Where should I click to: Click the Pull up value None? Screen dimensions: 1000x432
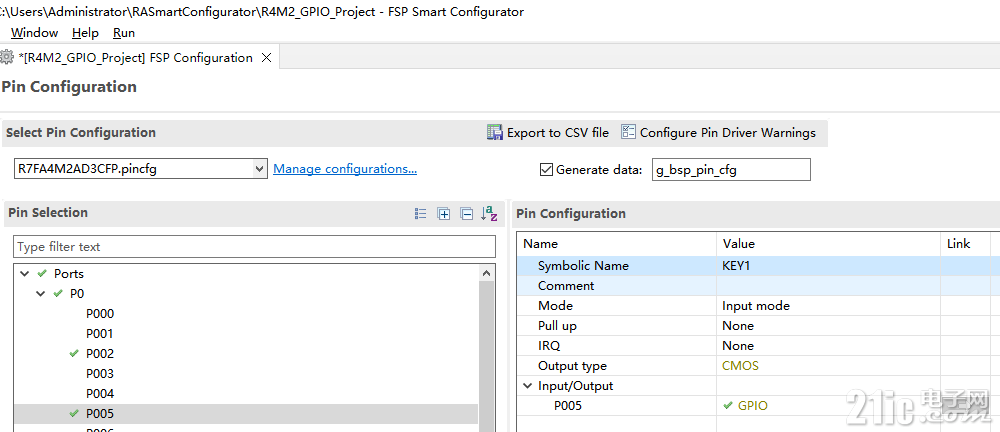tap(828, 325)
